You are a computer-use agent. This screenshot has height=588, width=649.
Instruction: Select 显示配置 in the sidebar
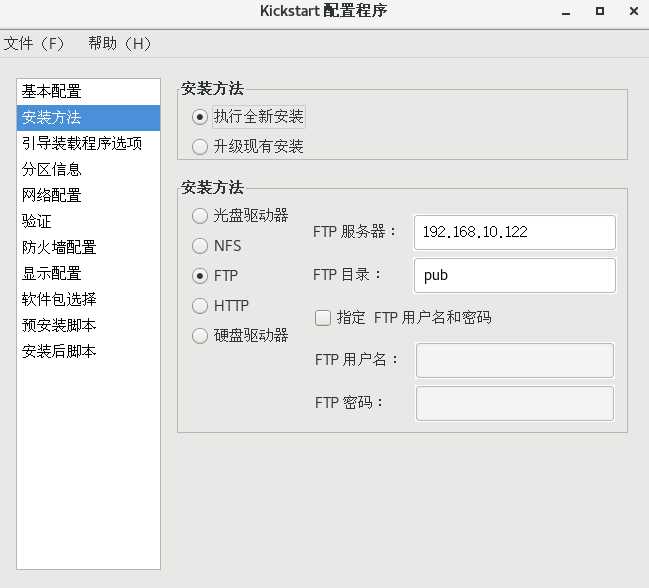pos(88,274)
